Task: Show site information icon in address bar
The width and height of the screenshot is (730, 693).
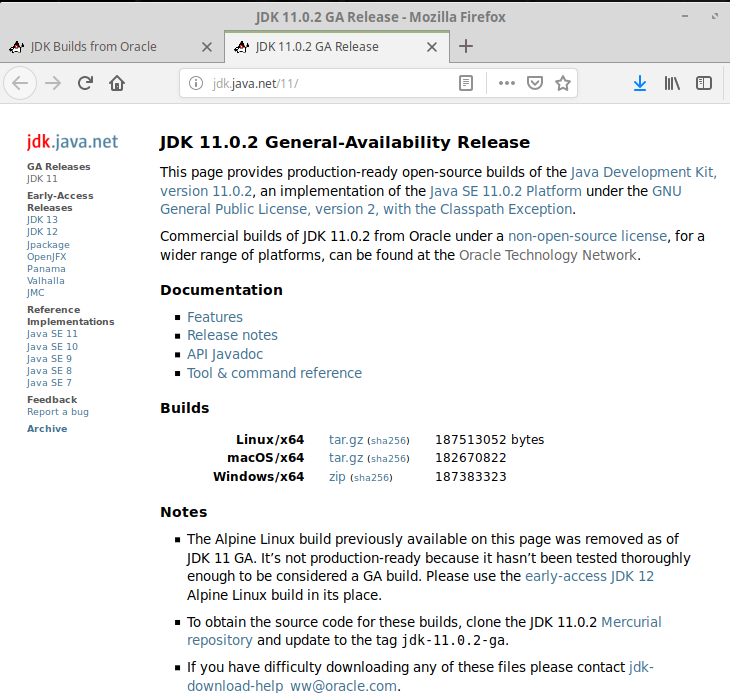Action: (196, 83)
